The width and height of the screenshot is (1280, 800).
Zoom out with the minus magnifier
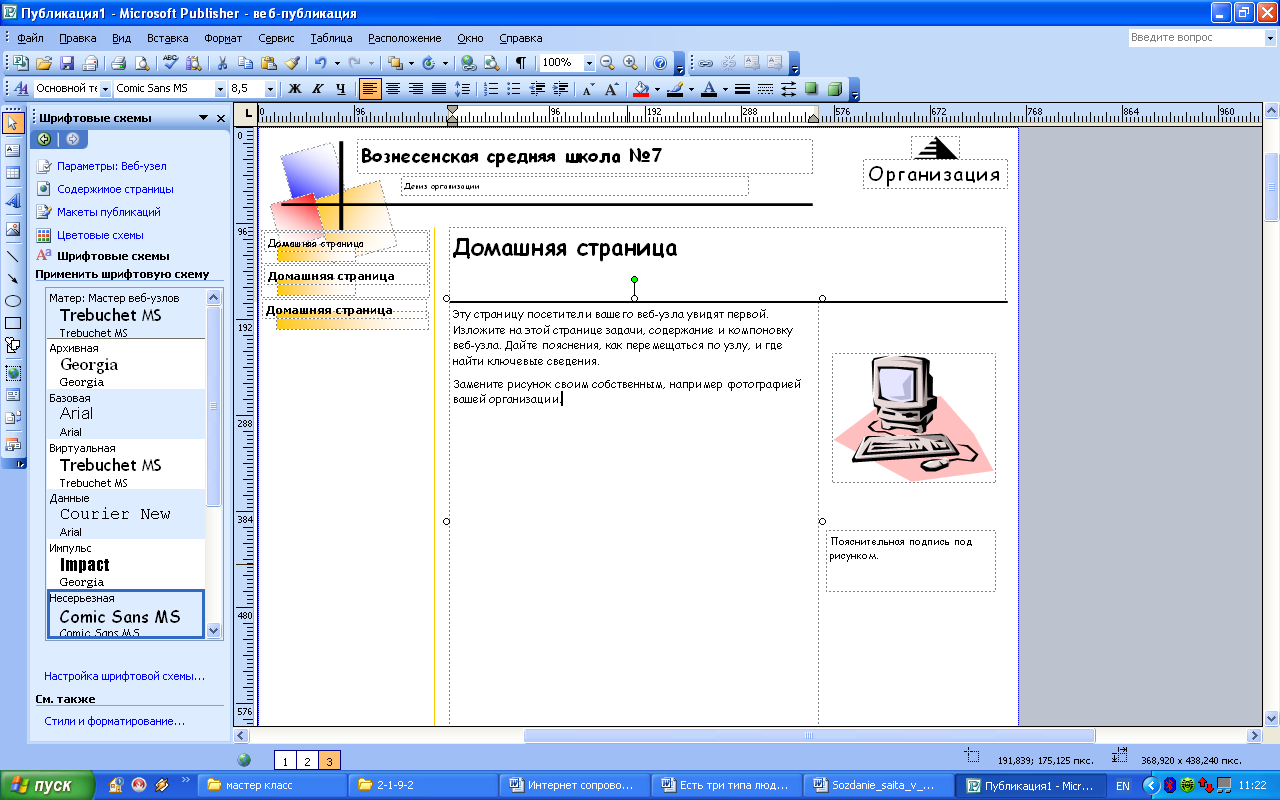click(607, 62)
